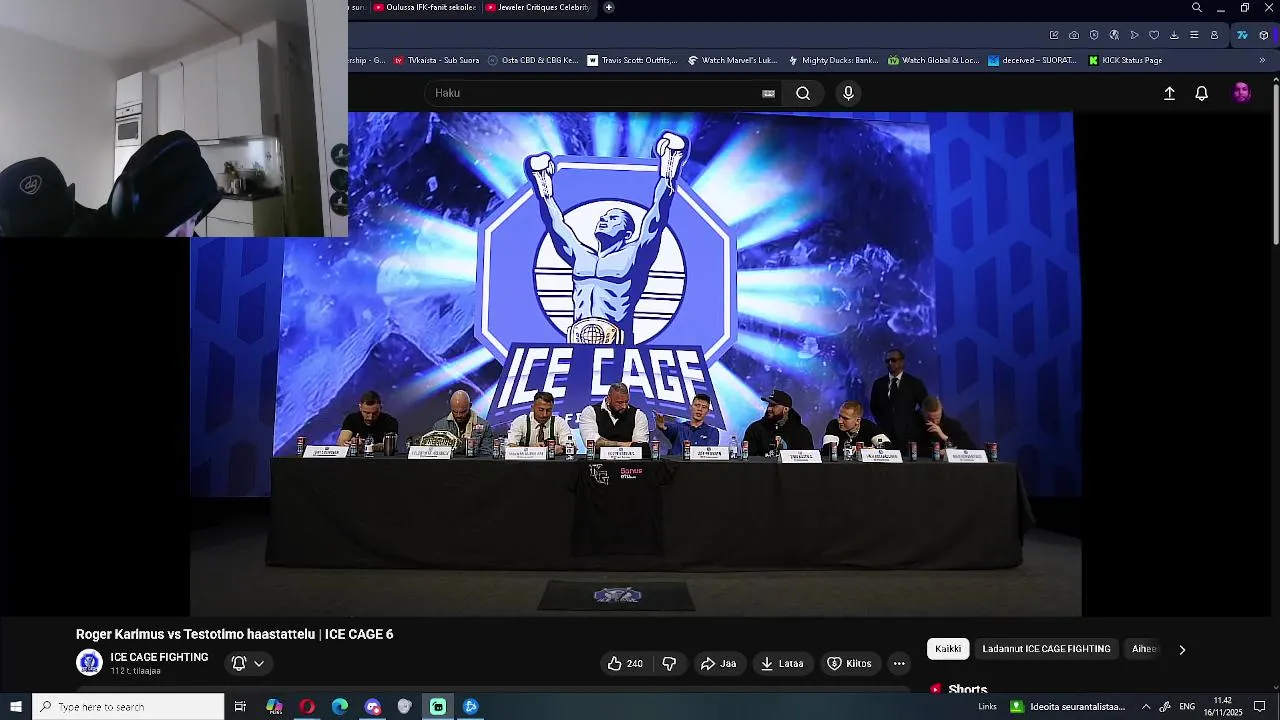The image size is (1280, 720).
Task: Like the video showing 240 likes
Action: [626, 663]
